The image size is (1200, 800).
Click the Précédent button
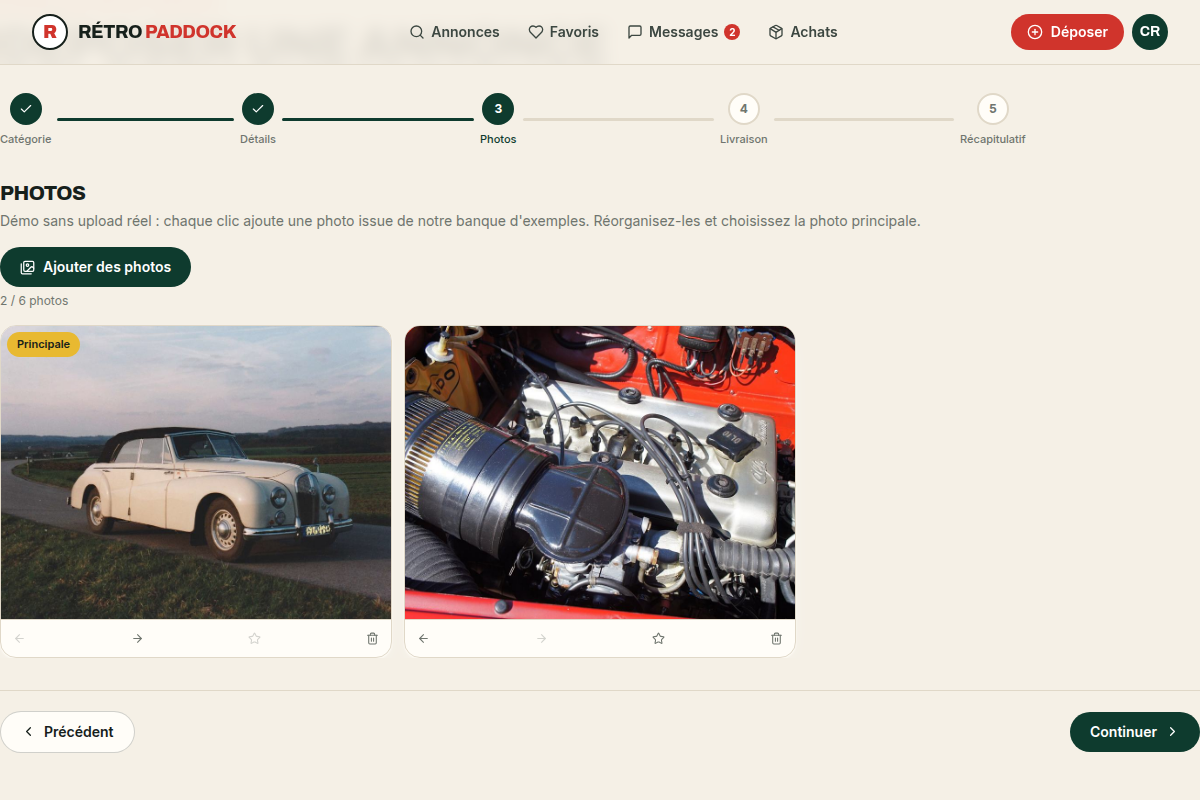(67, 732)
